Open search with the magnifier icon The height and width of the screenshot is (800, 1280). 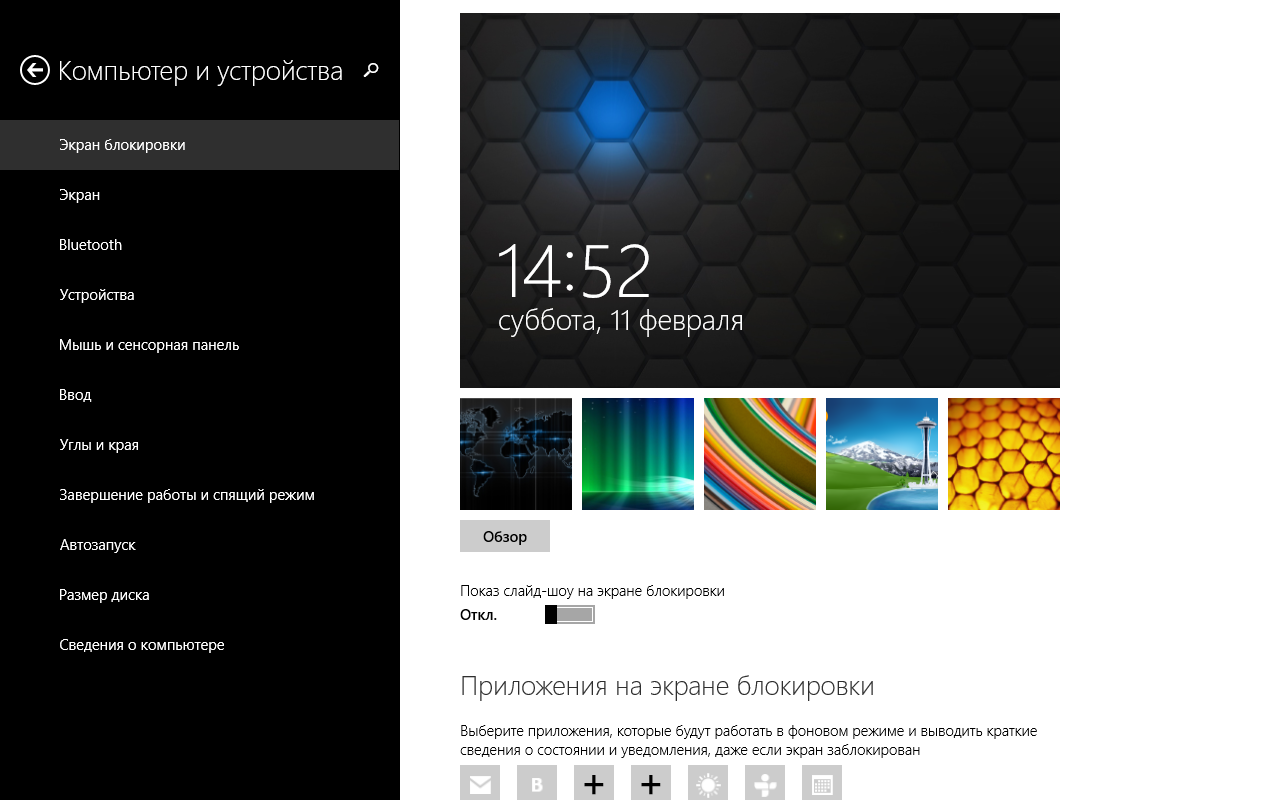[x=371, y=70]
